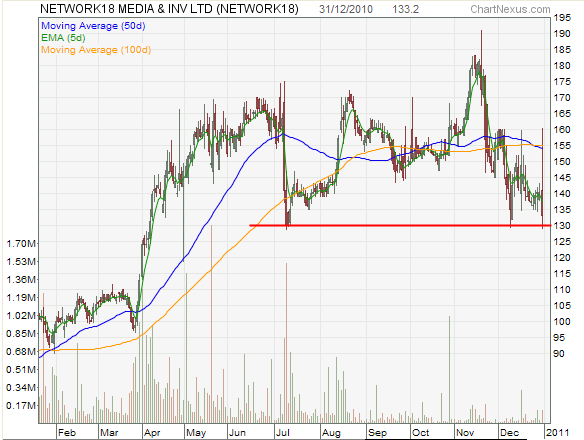Click the Aug label on the time axis
The image size is (584, 440).
pyautogui.click(x=331, y=433)
